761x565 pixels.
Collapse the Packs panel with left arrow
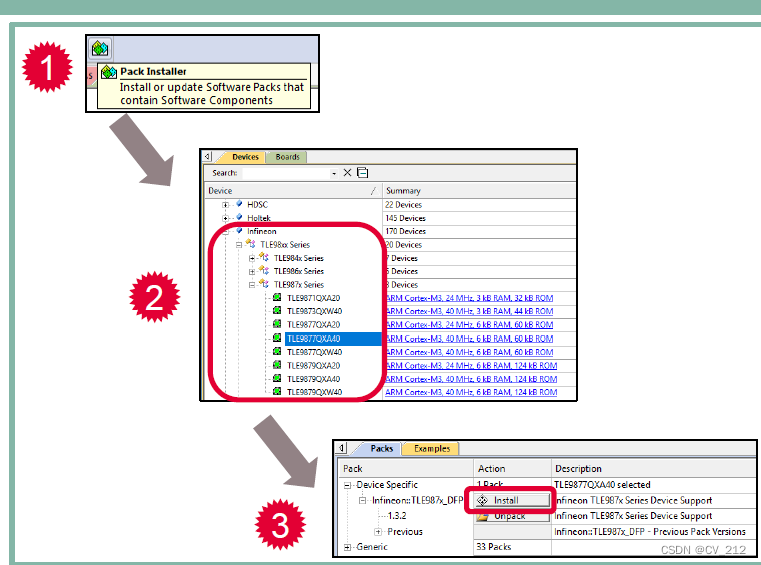(342, 448)
